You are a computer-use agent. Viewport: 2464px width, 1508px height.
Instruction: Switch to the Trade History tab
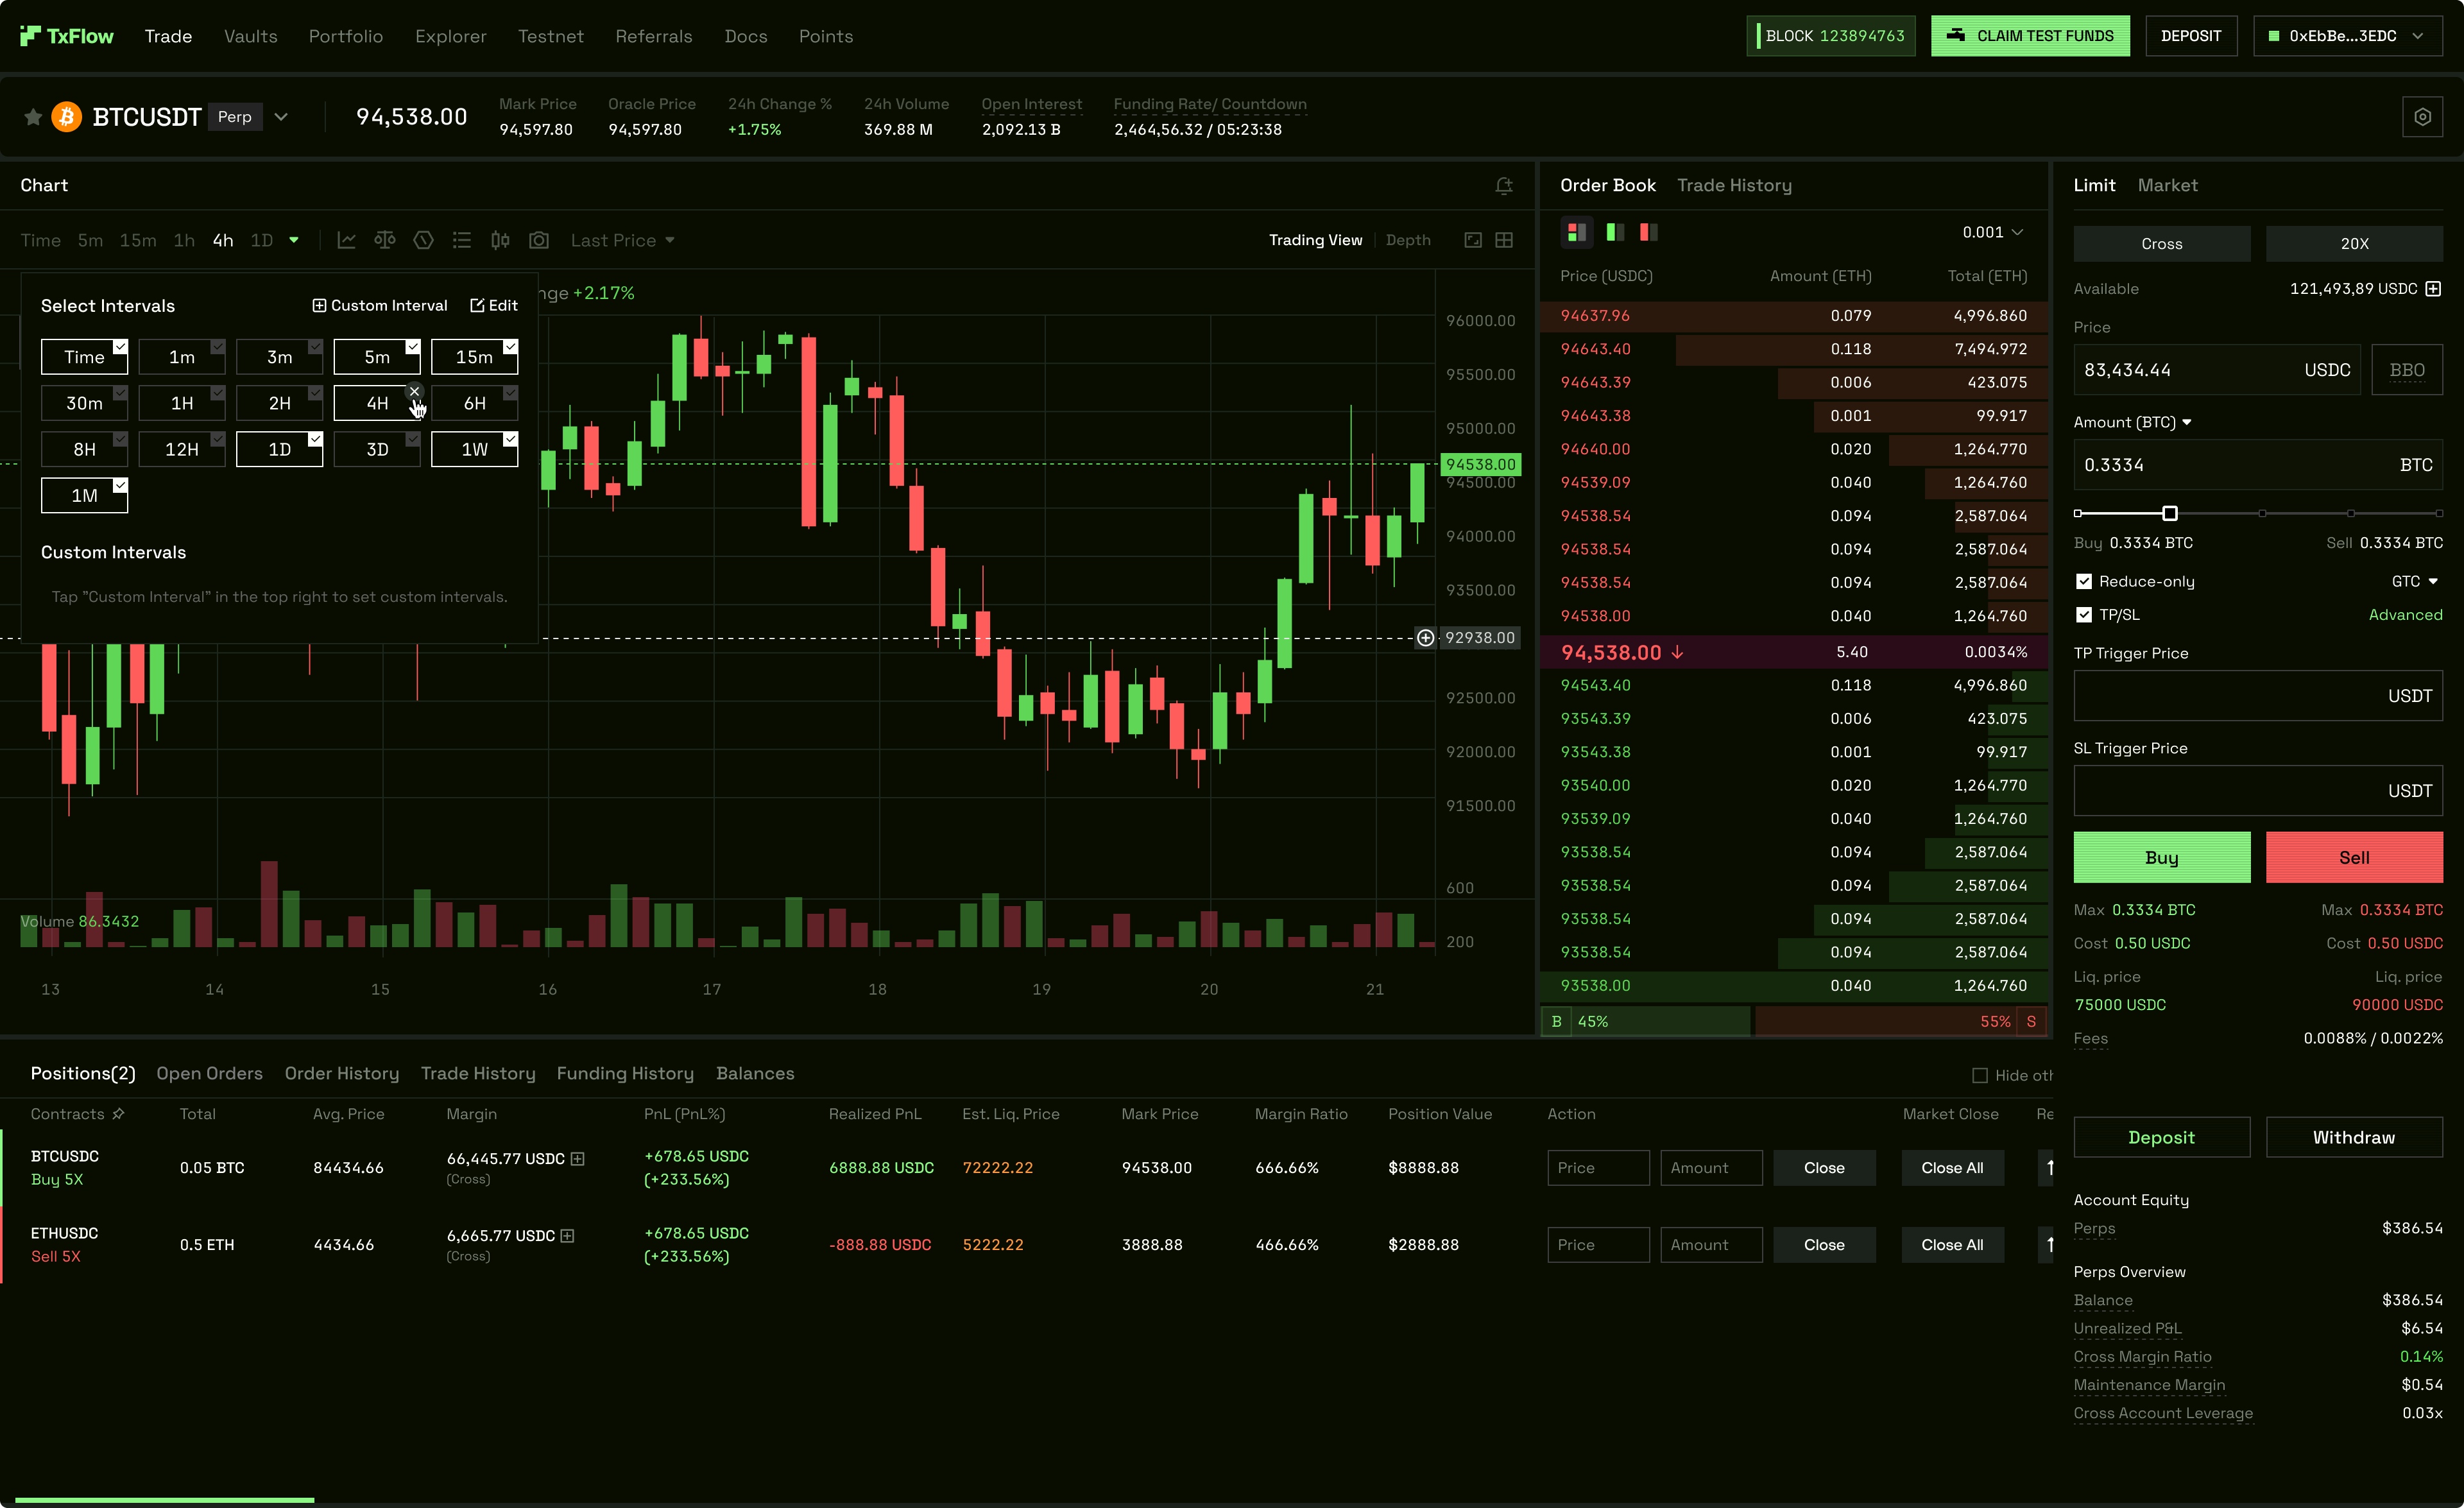coord(1735,185)
